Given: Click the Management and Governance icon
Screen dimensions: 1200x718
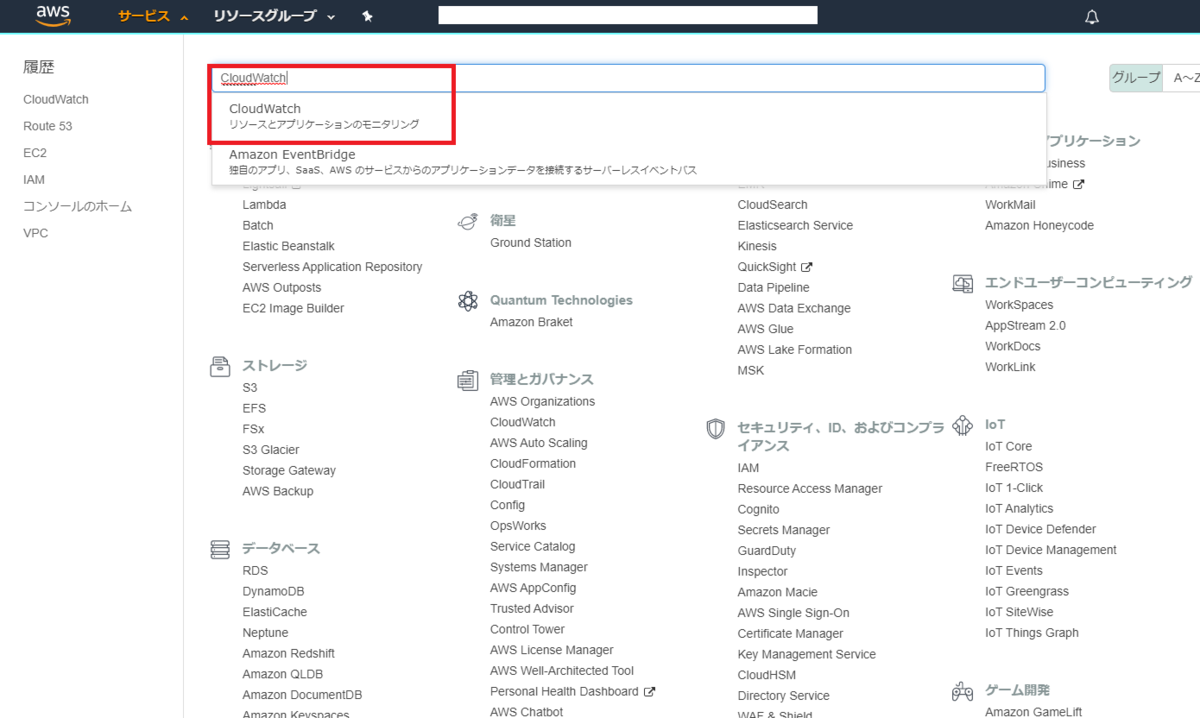Looking at the screenshot, I should click(x=467, y=380).
